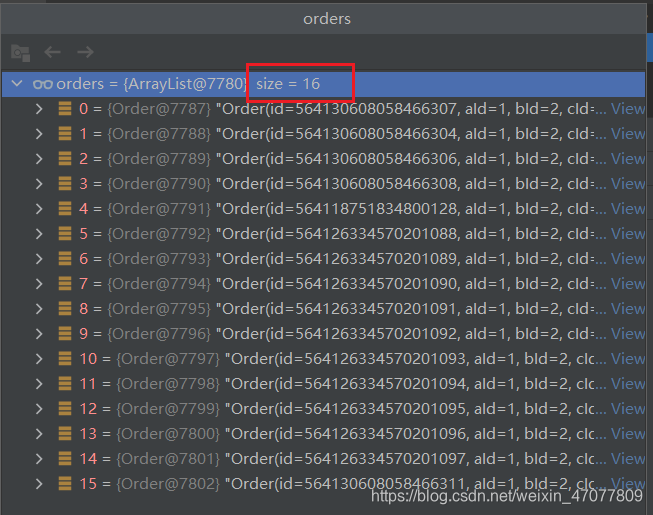Click the field icon of element 5
The image size is (653, 515).
click(x=65, y=234)
